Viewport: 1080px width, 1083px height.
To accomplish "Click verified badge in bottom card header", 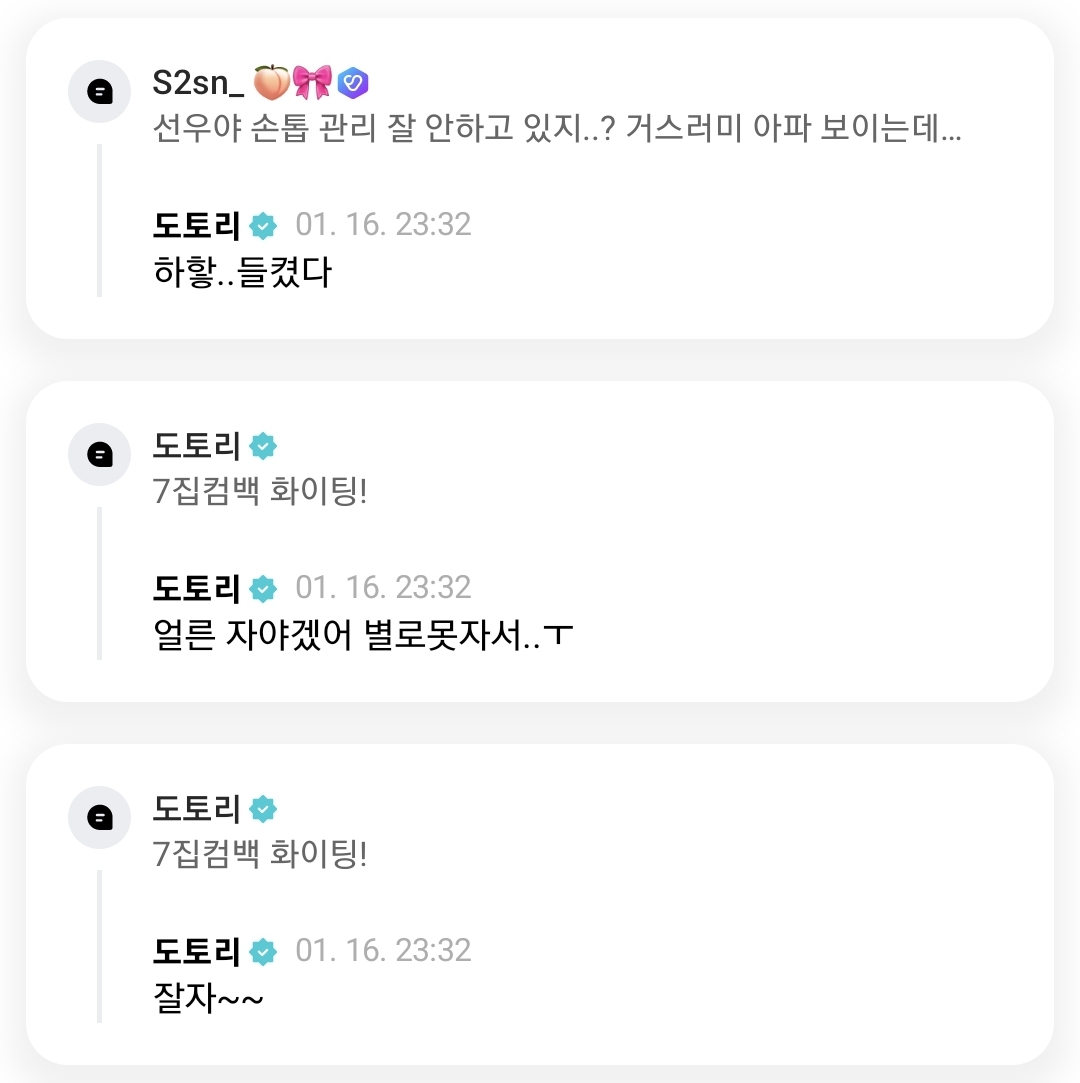I will [x=263, y=809].
